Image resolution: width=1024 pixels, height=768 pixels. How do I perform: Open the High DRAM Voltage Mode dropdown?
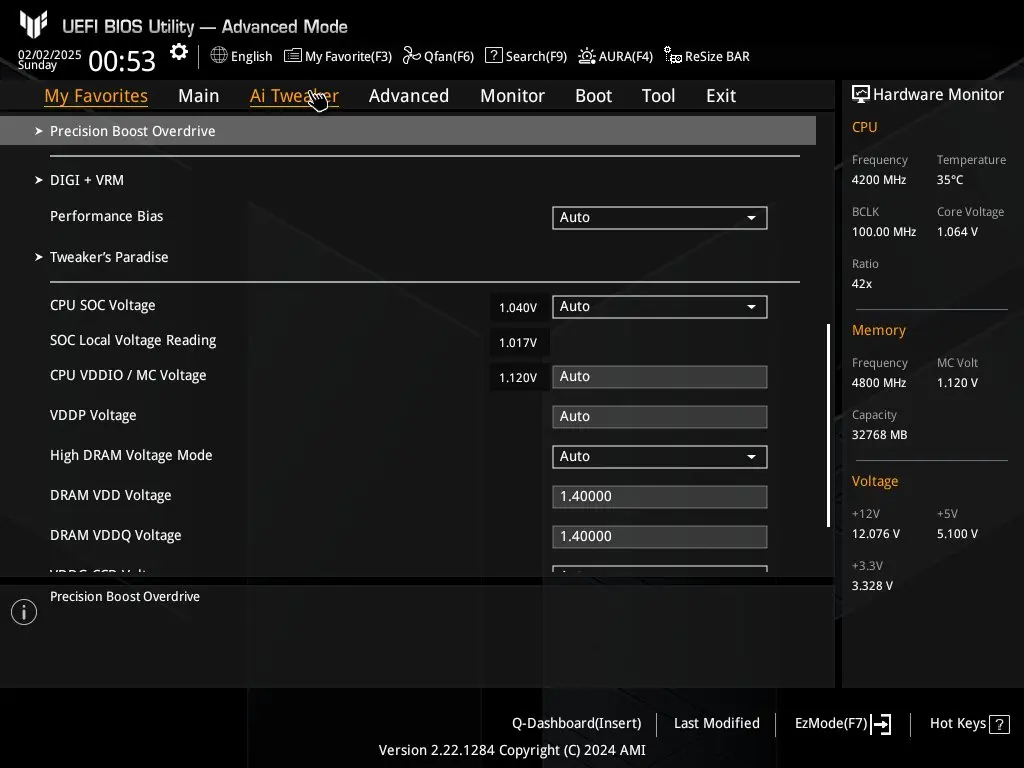point(660,456)
